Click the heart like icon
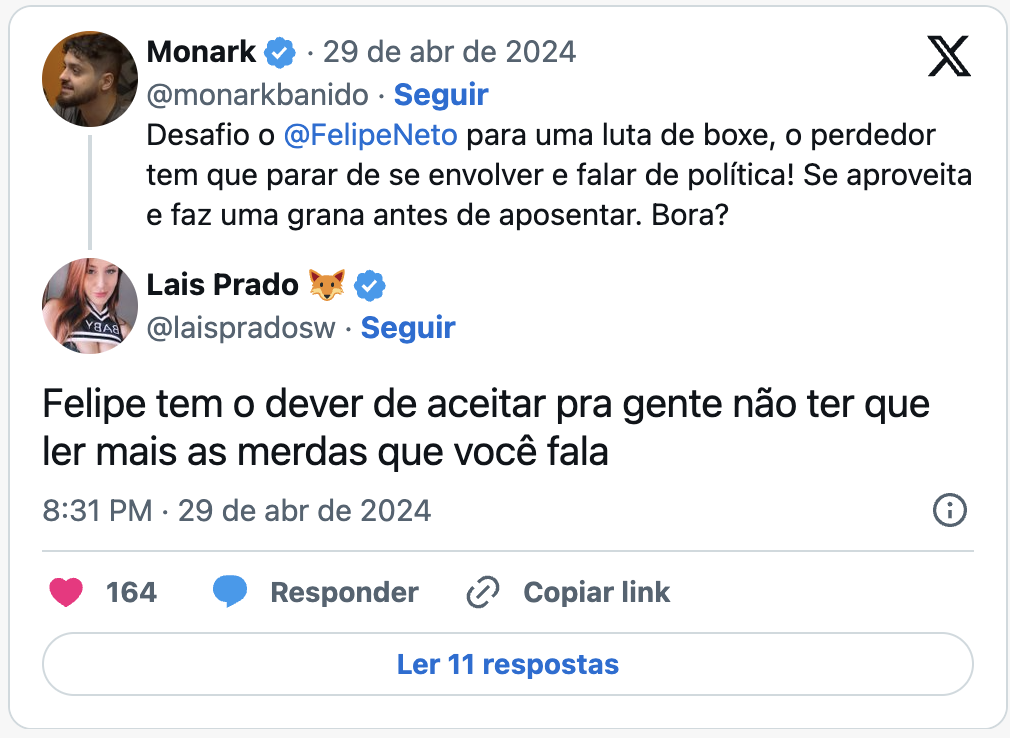Screen dimensions: 1010x738 click(x=66, y=592)
